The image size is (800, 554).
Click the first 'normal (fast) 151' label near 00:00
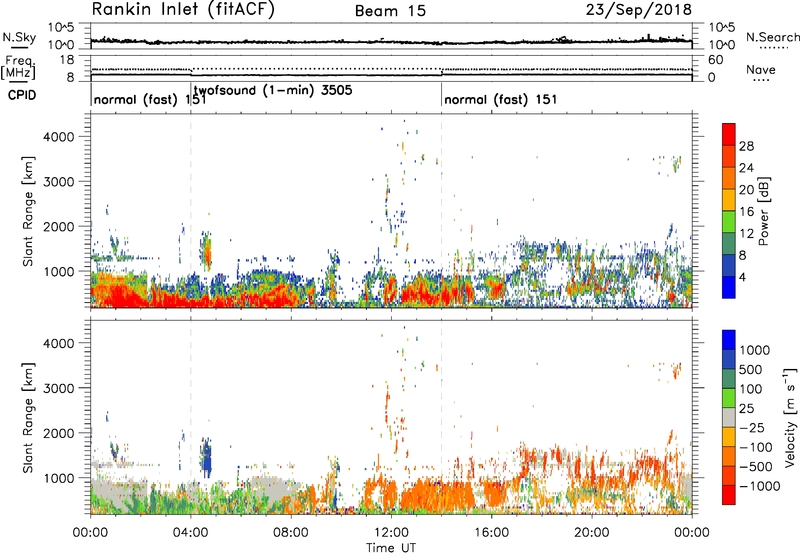[x=150, y=99]
